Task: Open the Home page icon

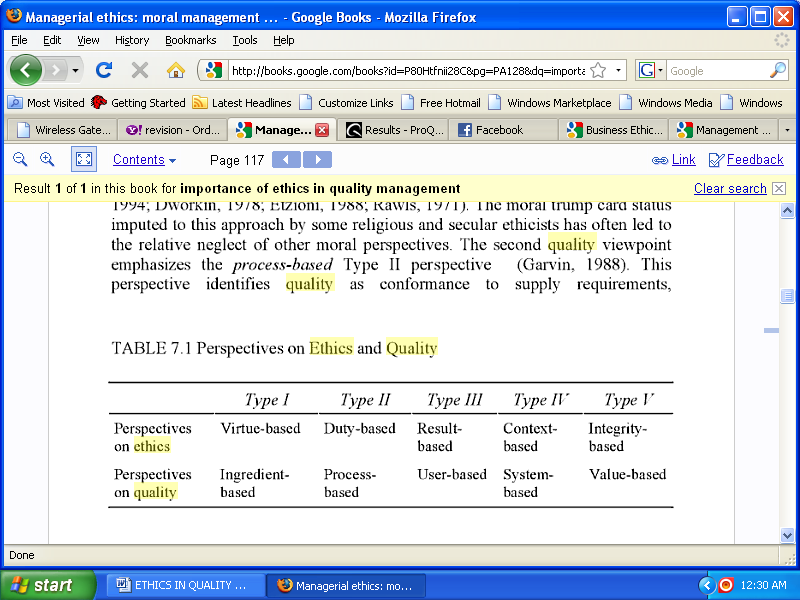Action: pyautogui.click(x=176, y=70)
